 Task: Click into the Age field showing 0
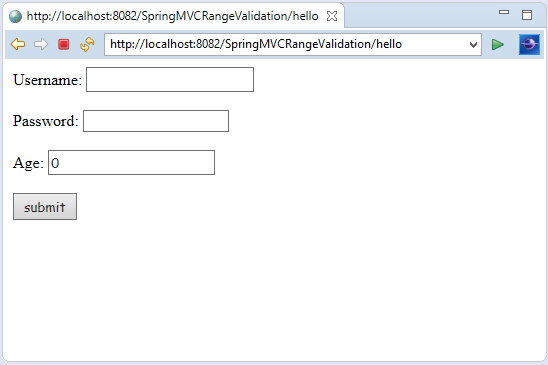coord(131,163)
